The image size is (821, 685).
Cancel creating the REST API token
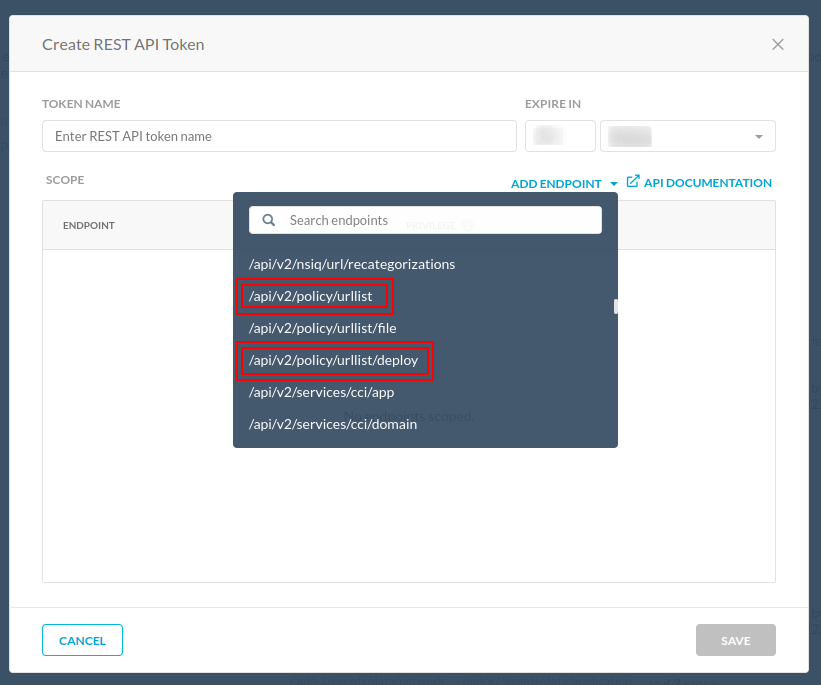click(82, 640)
